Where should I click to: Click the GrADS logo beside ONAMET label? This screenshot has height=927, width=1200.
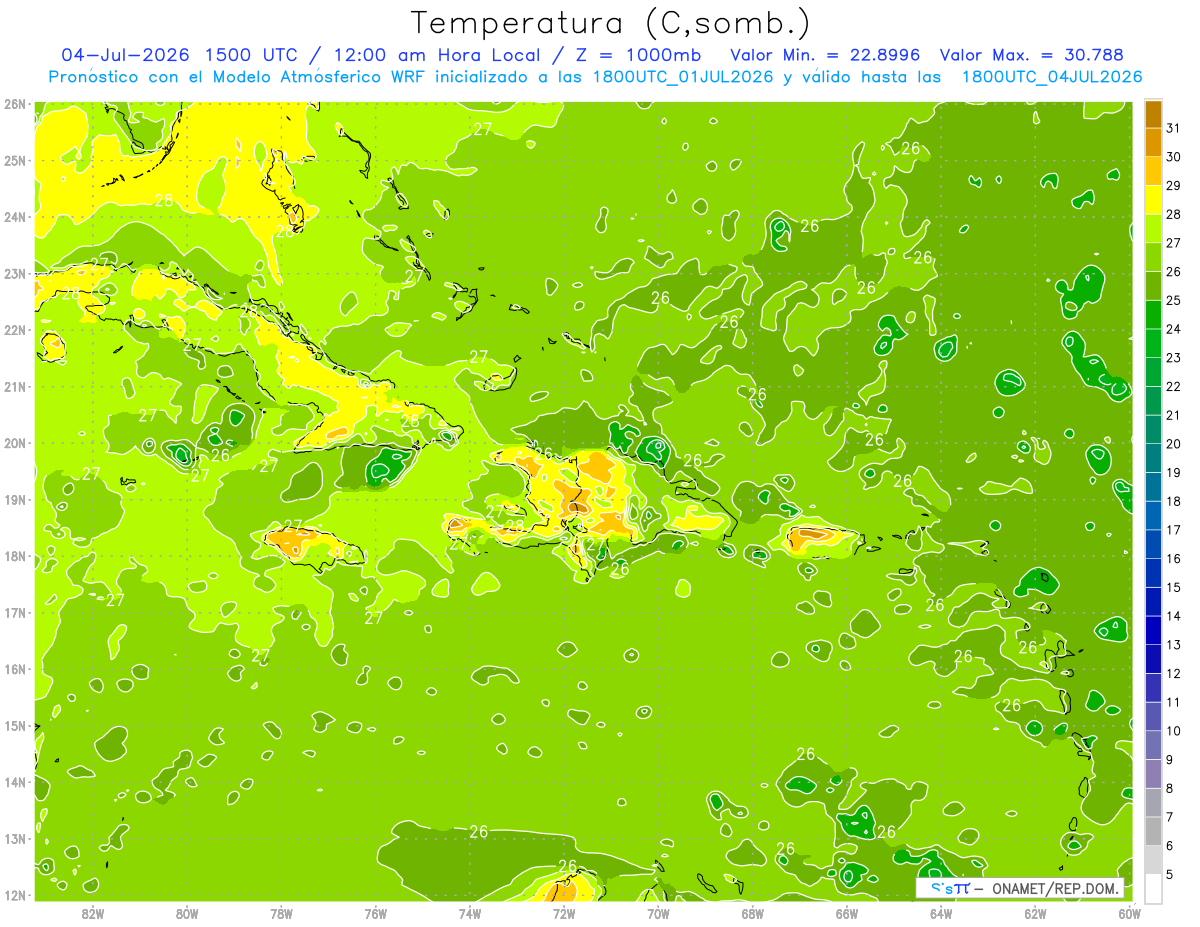pyautogui.click(x=949, y=888)
